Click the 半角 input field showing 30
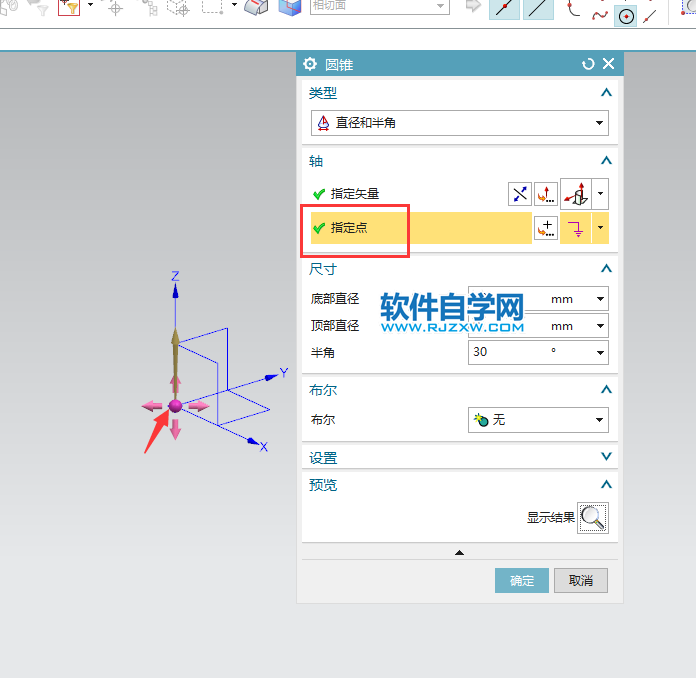 tap(506, 352)
